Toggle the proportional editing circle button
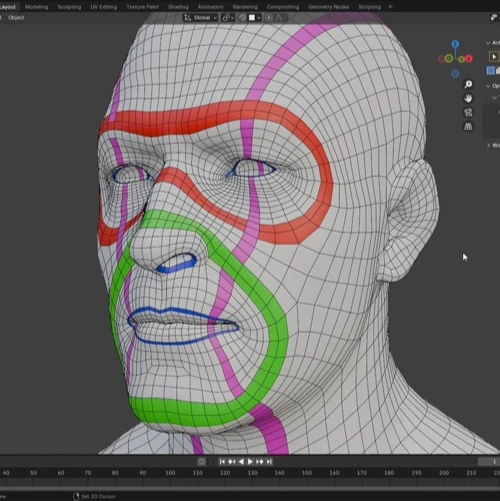The image size is (500, 501). click(269, 18)
